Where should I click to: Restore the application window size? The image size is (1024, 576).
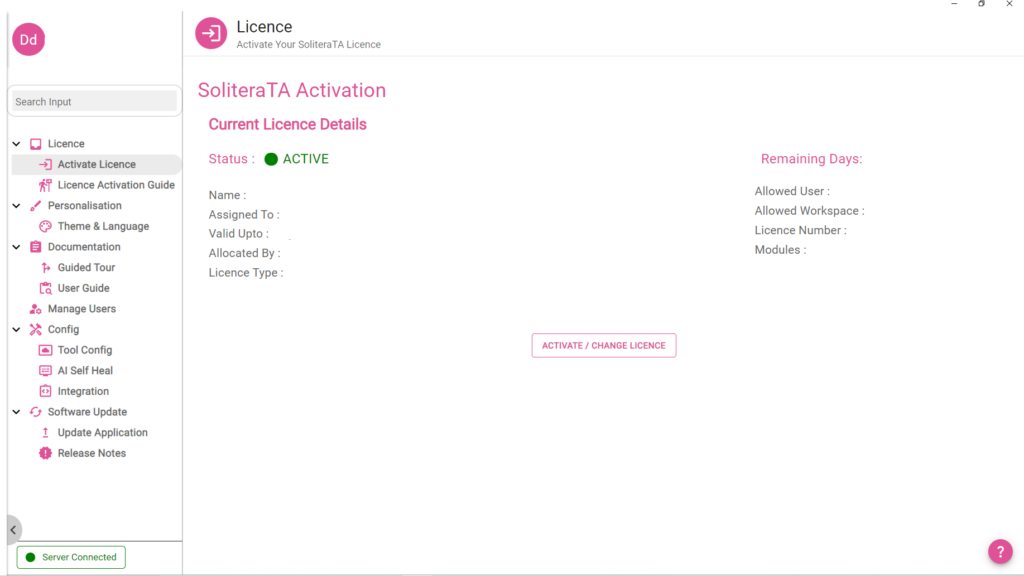click(982, 4)
